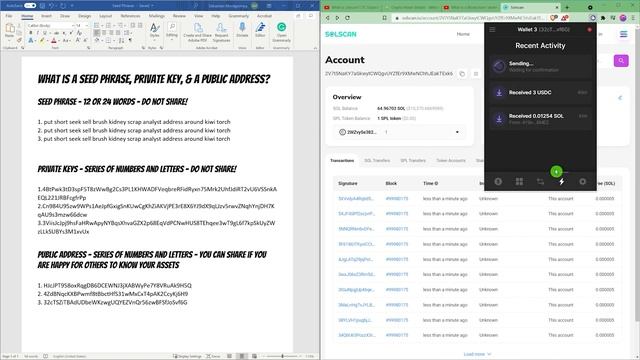The image size is (640, 360).
Task: Click the Undo icon in Word title bar
Action: tap(52, 6)
